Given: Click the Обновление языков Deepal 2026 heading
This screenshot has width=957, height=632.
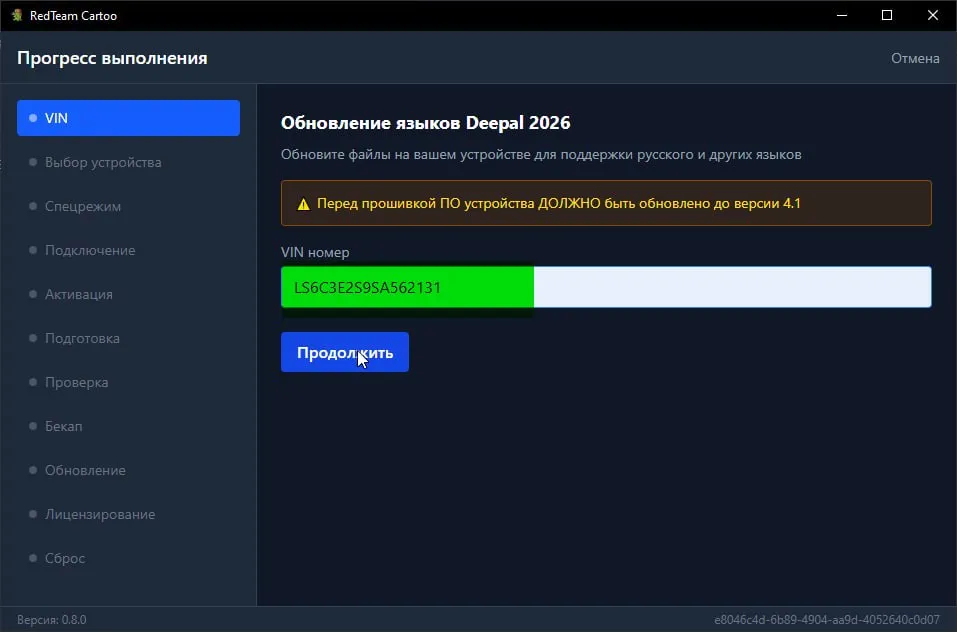Looking at the screenshot, I should (x=425, y=123).
